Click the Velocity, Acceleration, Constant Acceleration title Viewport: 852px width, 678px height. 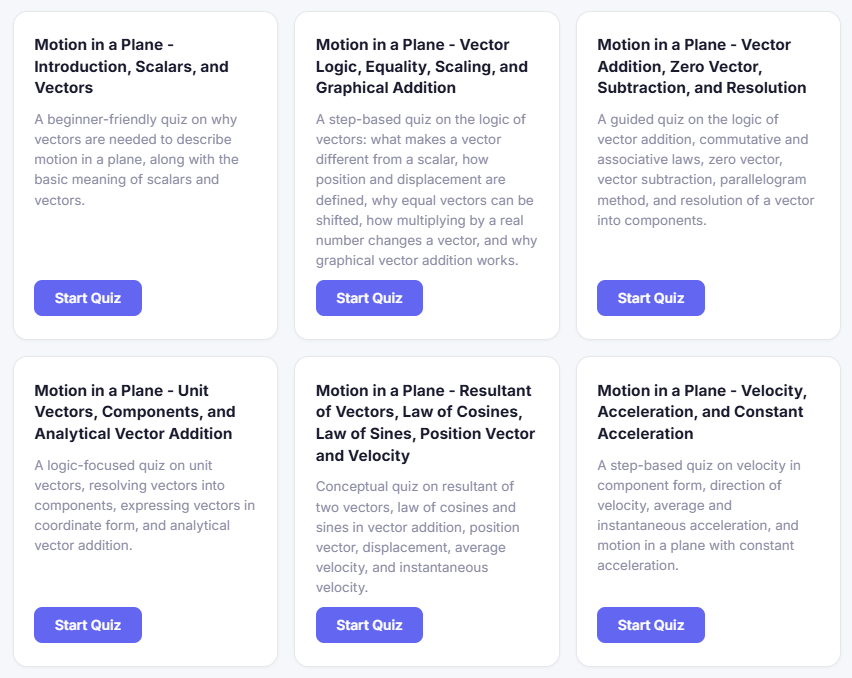[701, 412]
